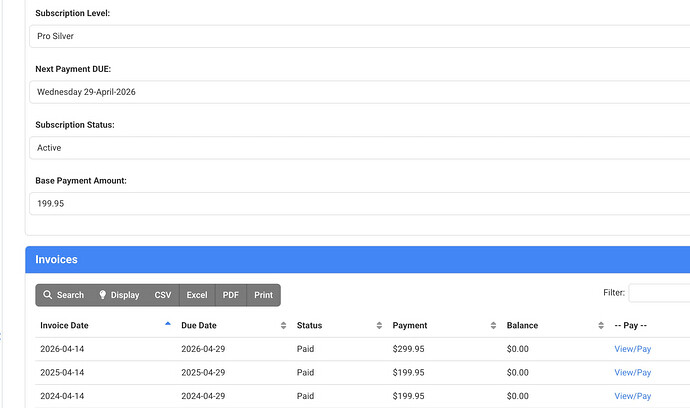Image resolution: width=690 pixels, height=408 pixels.
Task: Click Paid status in 2025-04-14 row
Action: pos(305,373)
